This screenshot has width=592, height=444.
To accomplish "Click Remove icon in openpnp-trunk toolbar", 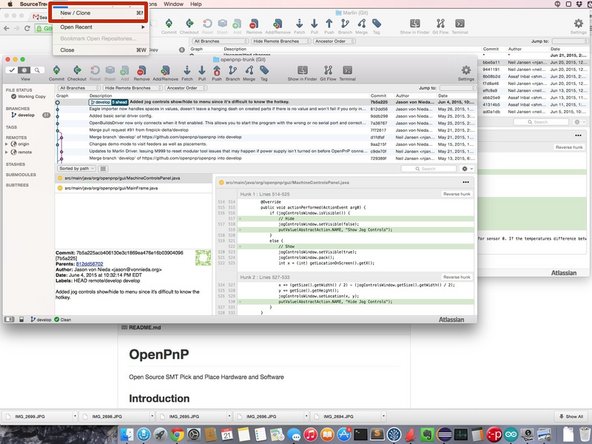I will click(x=142, y=72).
